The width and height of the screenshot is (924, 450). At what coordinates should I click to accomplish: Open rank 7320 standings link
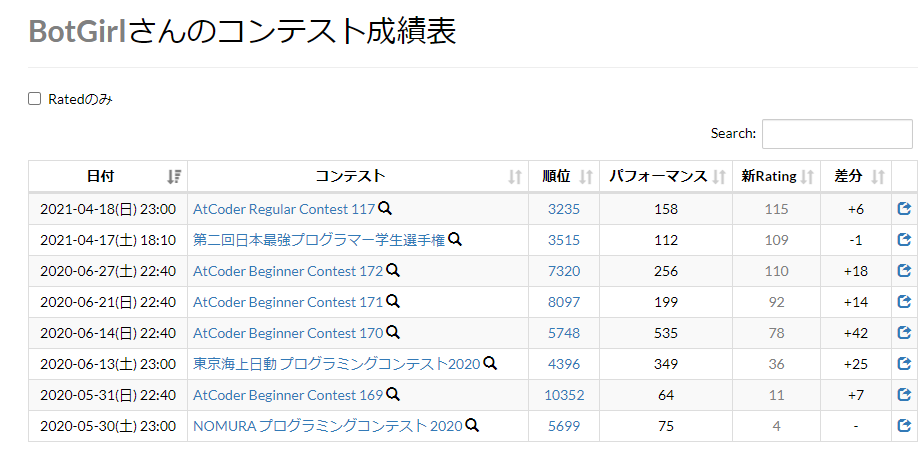click(x=564, y=271)
